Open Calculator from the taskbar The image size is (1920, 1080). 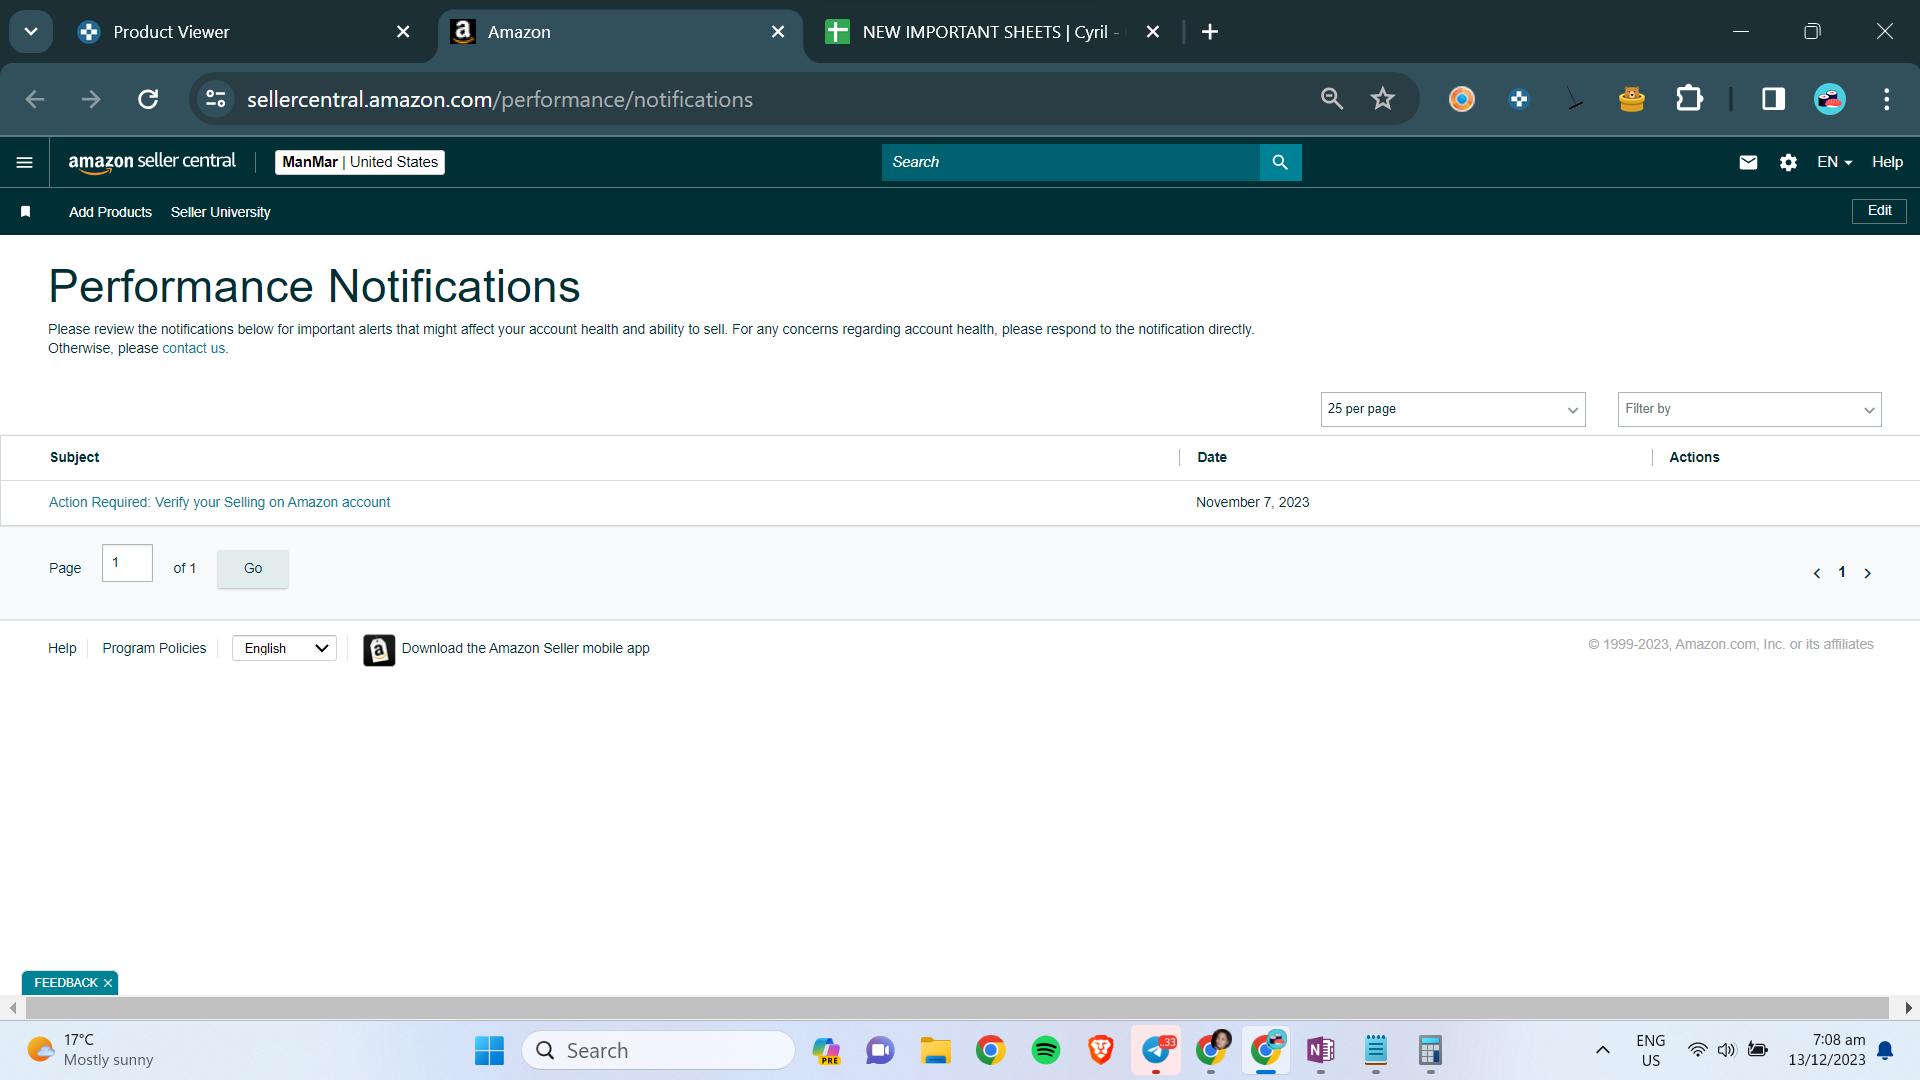coord(1431,1050)
